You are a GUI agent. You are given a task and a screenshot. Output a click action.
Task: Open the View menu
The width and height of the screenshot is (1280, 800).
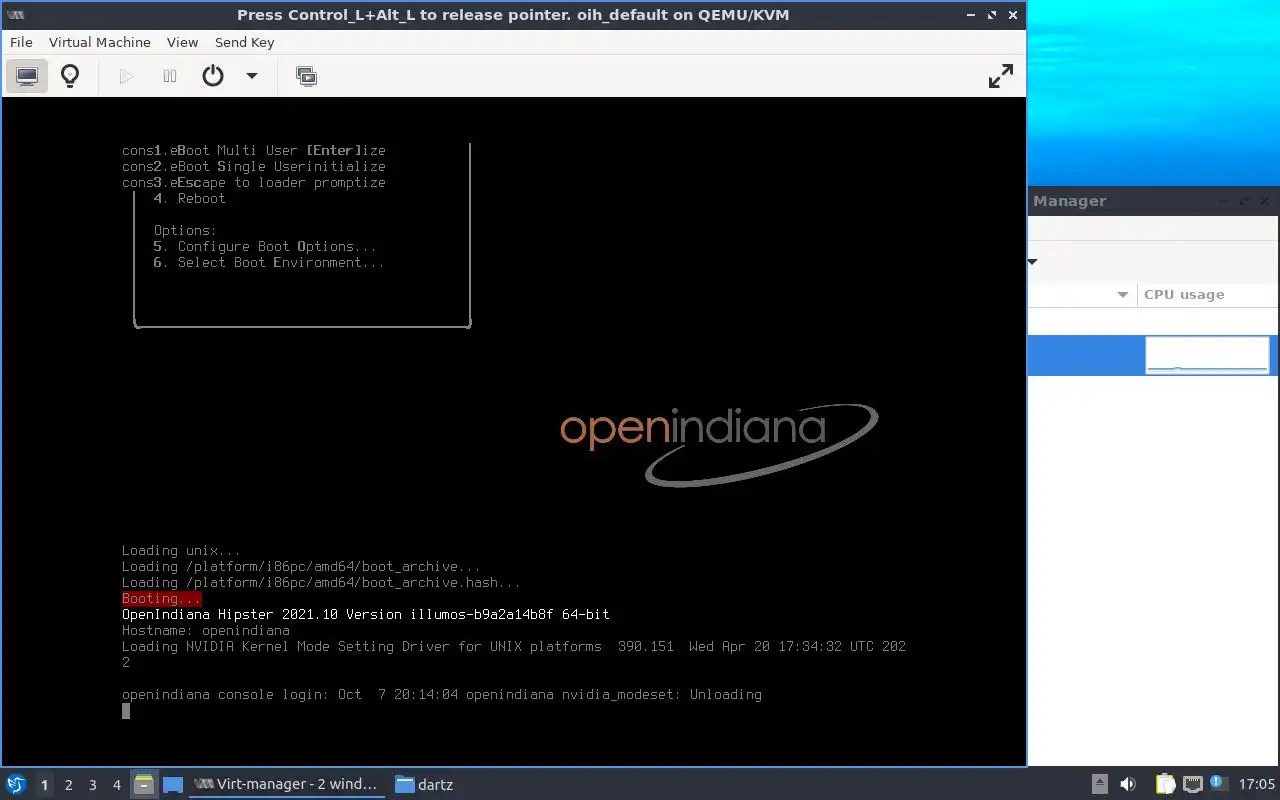pos(182,42)
